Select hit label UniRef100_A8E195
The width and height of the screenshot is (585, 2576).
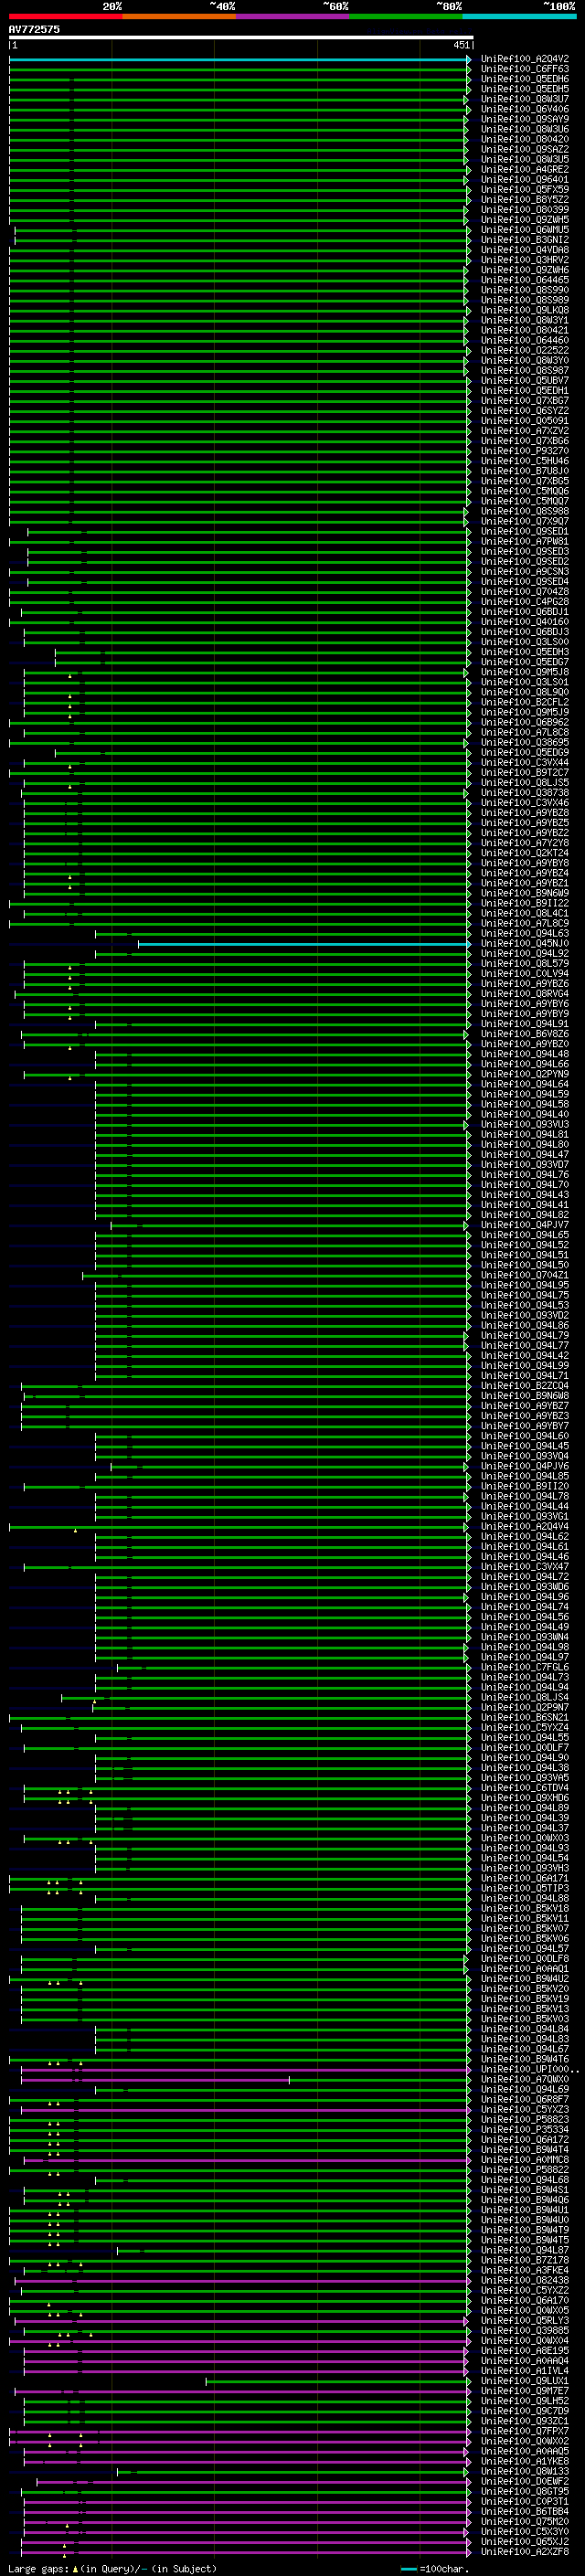click(x=525, y=2351)
